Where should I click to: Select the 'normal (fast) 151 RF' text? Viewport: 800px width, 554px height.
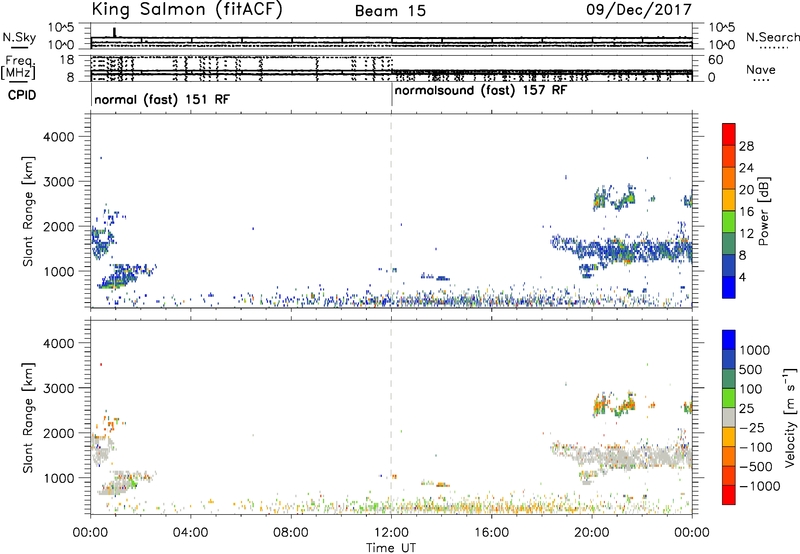[x=162, y=99]
